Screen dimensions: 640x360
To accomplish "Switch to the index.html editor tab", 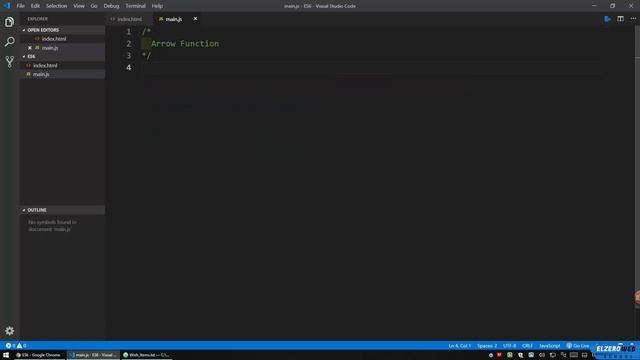I will [x=129, y=19].
